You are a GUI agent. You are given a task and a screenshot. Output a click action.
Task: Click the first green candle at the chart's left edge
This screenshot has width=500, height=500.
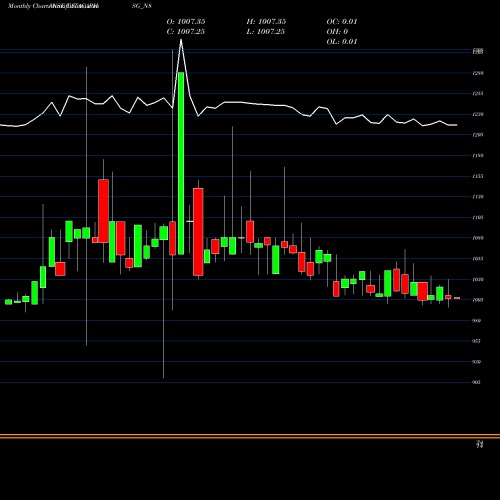(9, 302)
